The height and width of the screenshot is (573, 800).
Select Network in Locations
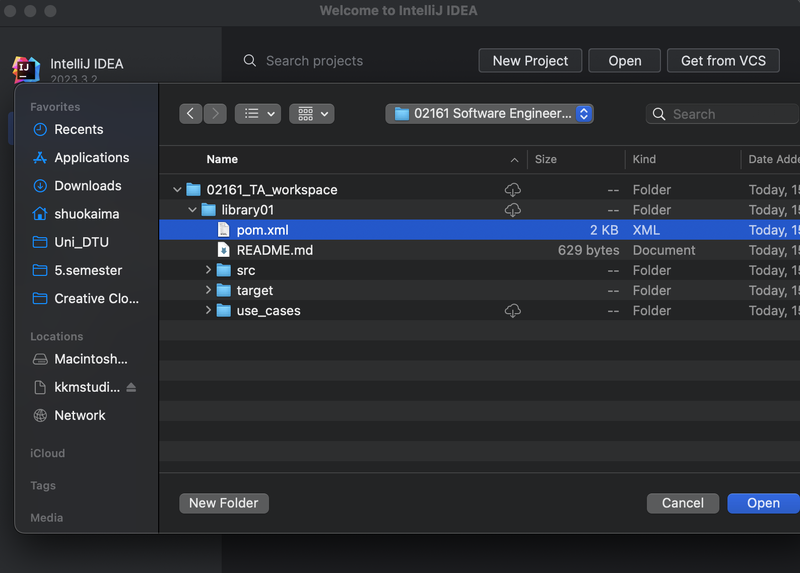80,415
